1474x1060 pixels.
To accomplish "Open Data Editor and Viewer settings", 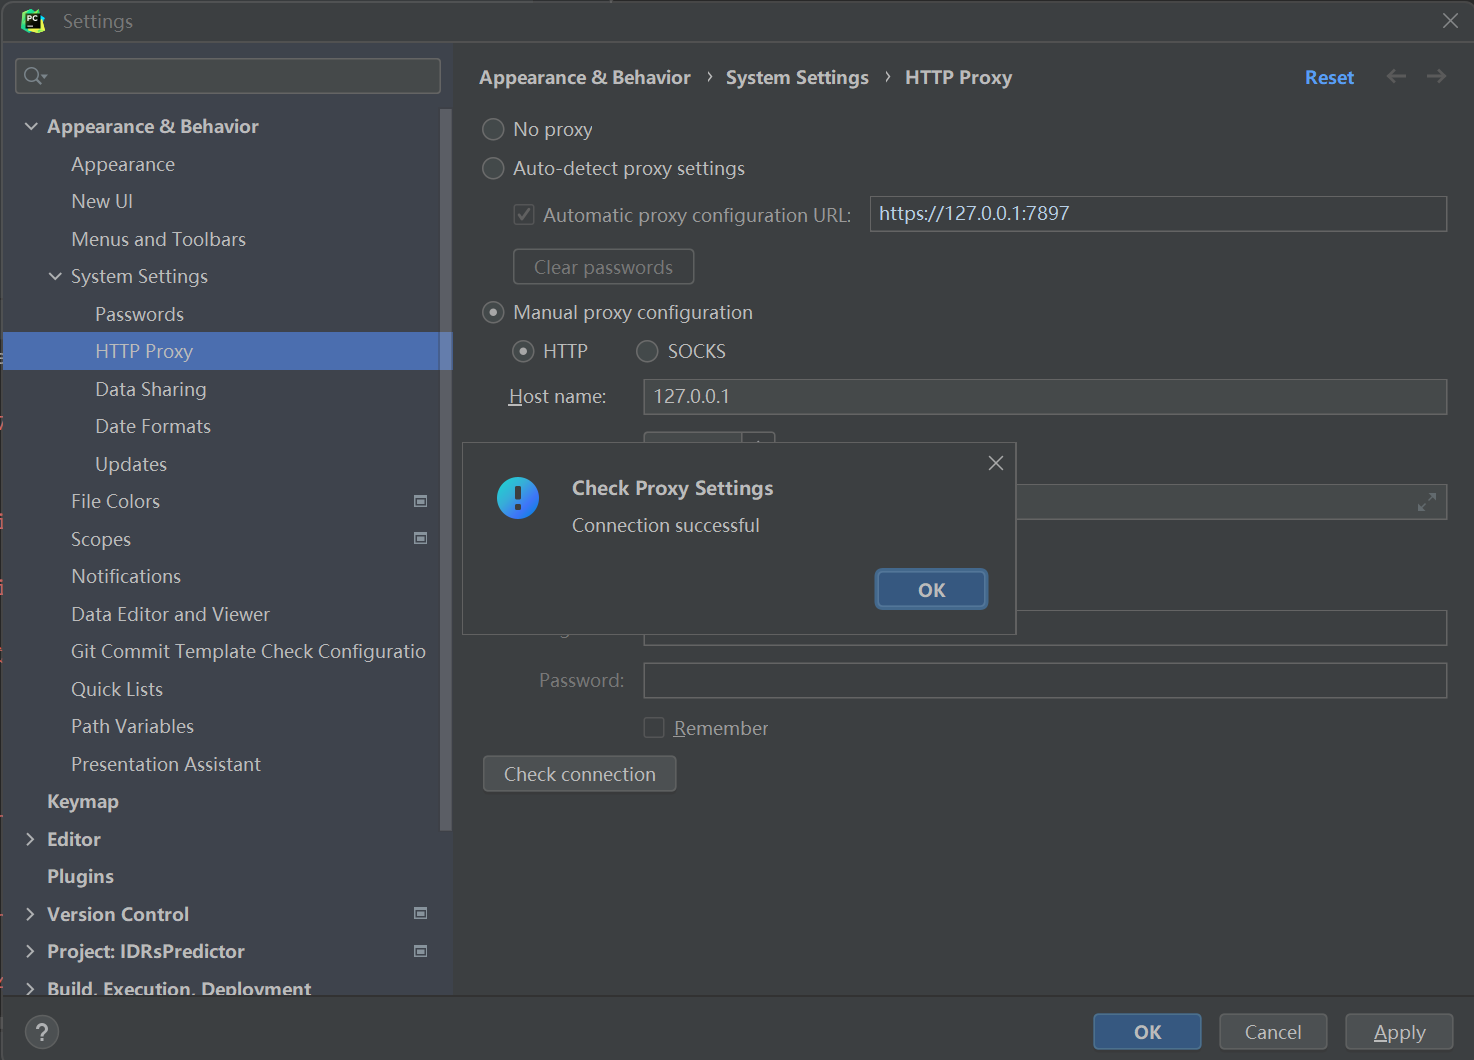I will click(x=170, y=614).
